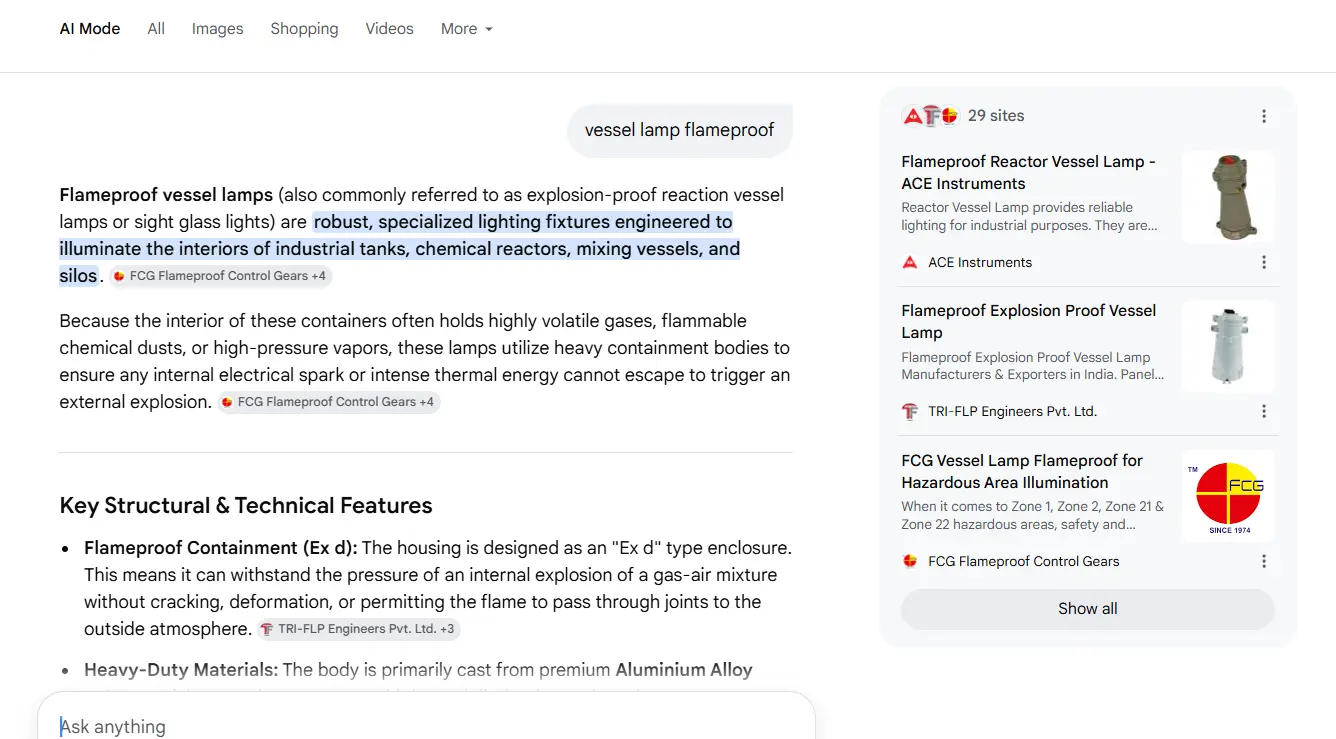The image size is (1336, 739).
Task: Click the highlighted robust, specialized lighting fixtures text
Action: tap(400, 249)
